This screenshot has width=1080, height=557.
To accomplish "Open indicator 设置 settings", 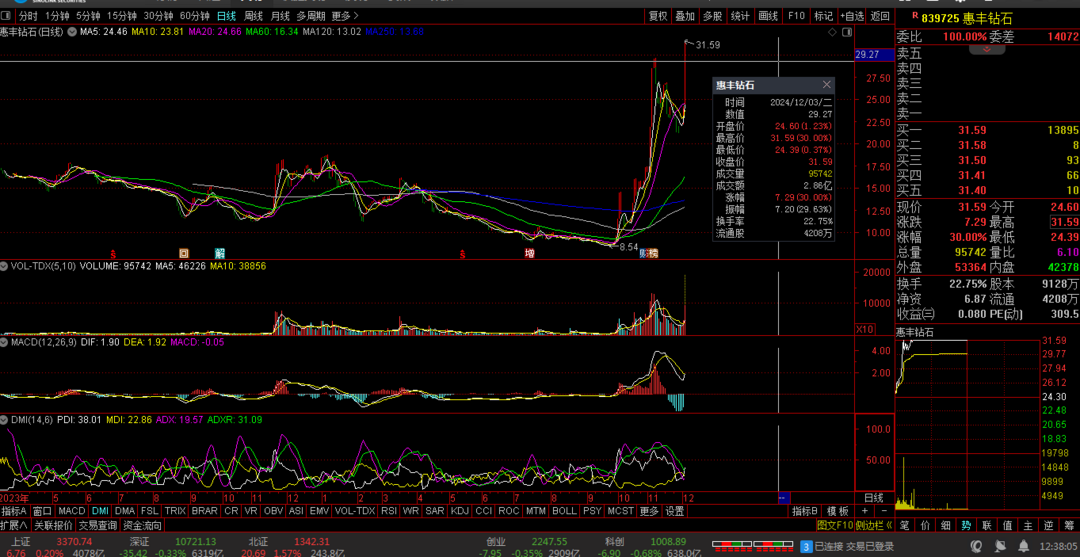I will 675,511.
